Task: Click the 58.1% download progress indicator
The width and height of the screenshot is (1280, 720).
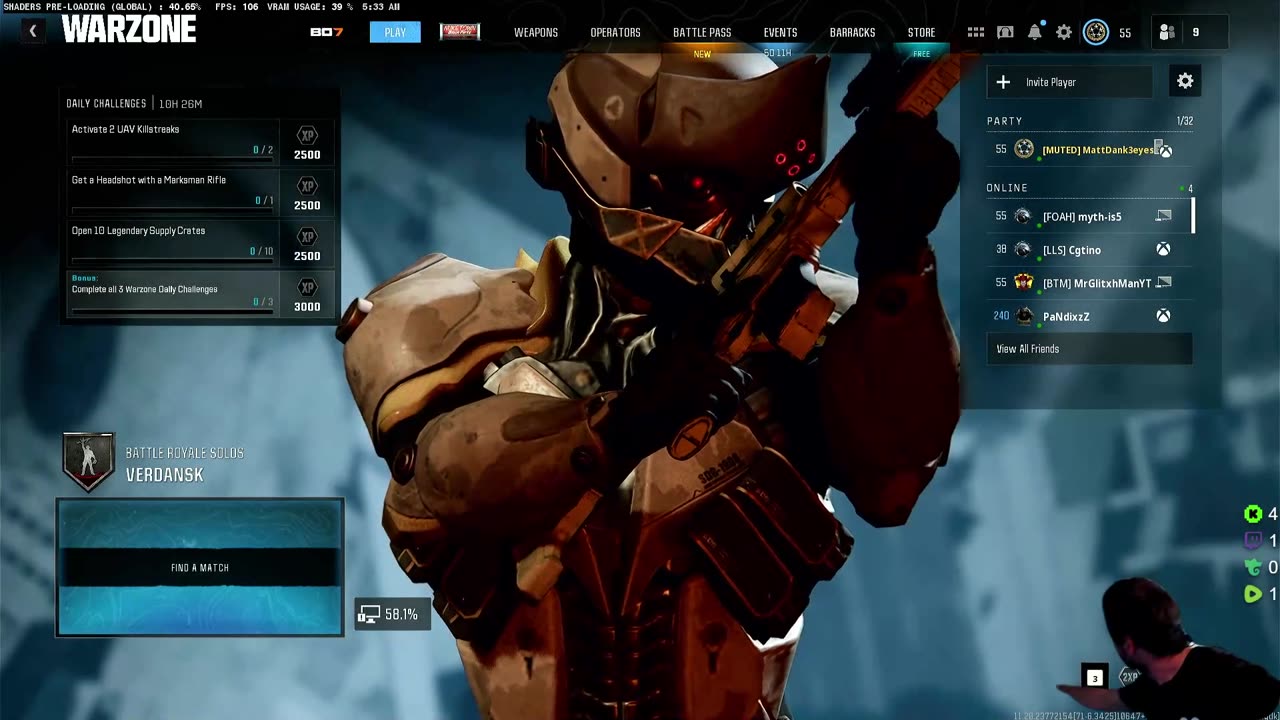Action: pyautogui.click(x=393, y=614)
